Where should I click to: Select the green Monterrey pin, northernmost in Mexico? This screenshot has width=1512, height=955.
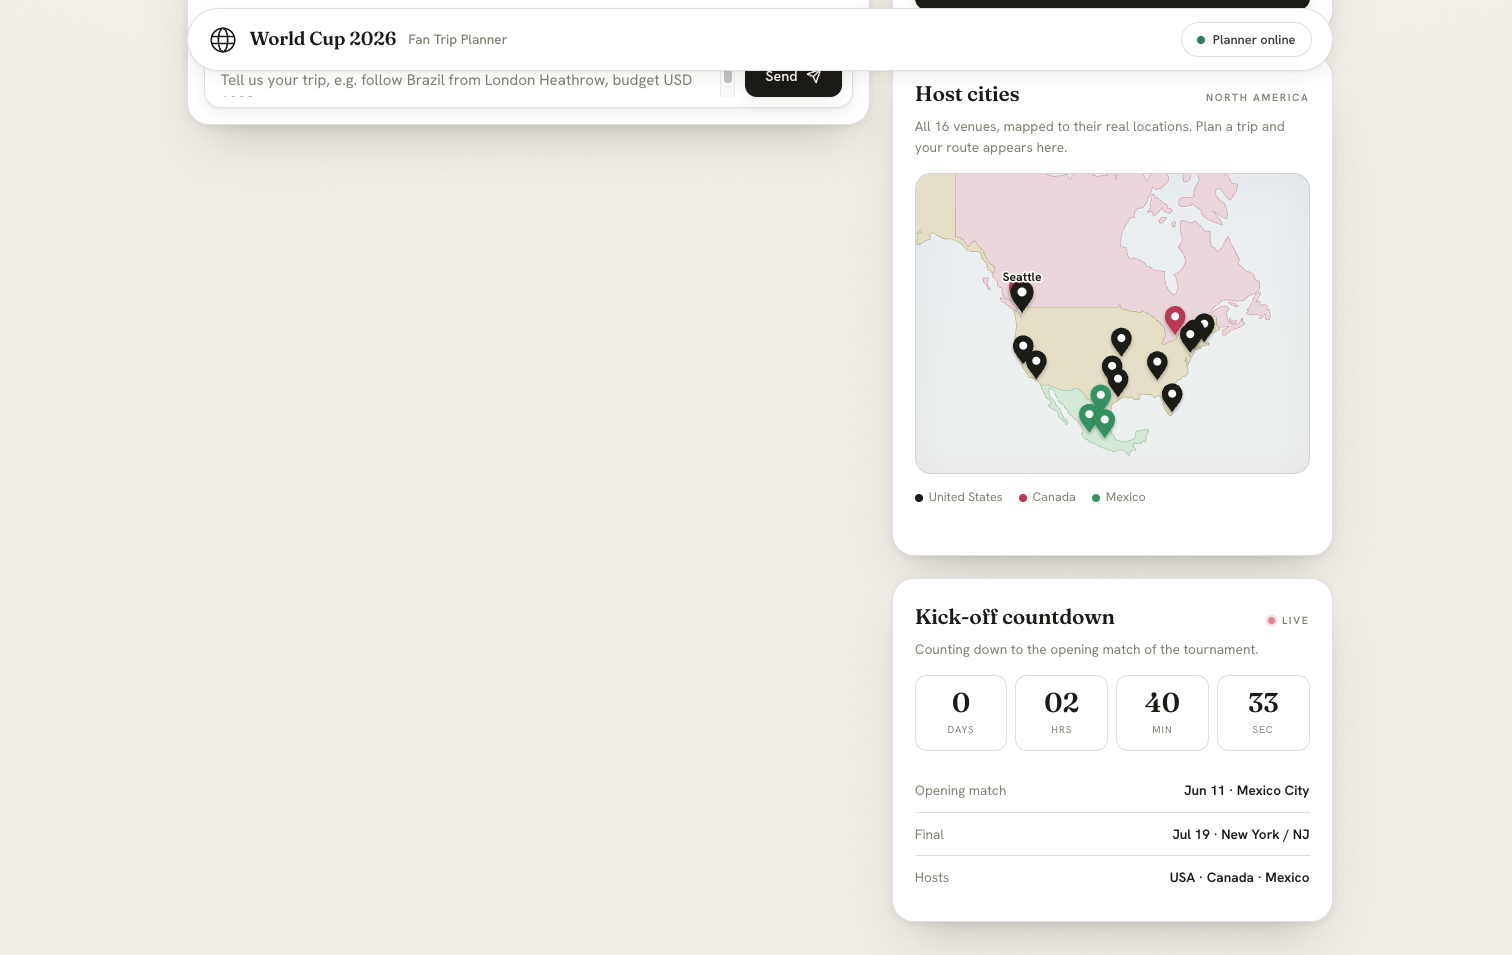coord(1100,398)
